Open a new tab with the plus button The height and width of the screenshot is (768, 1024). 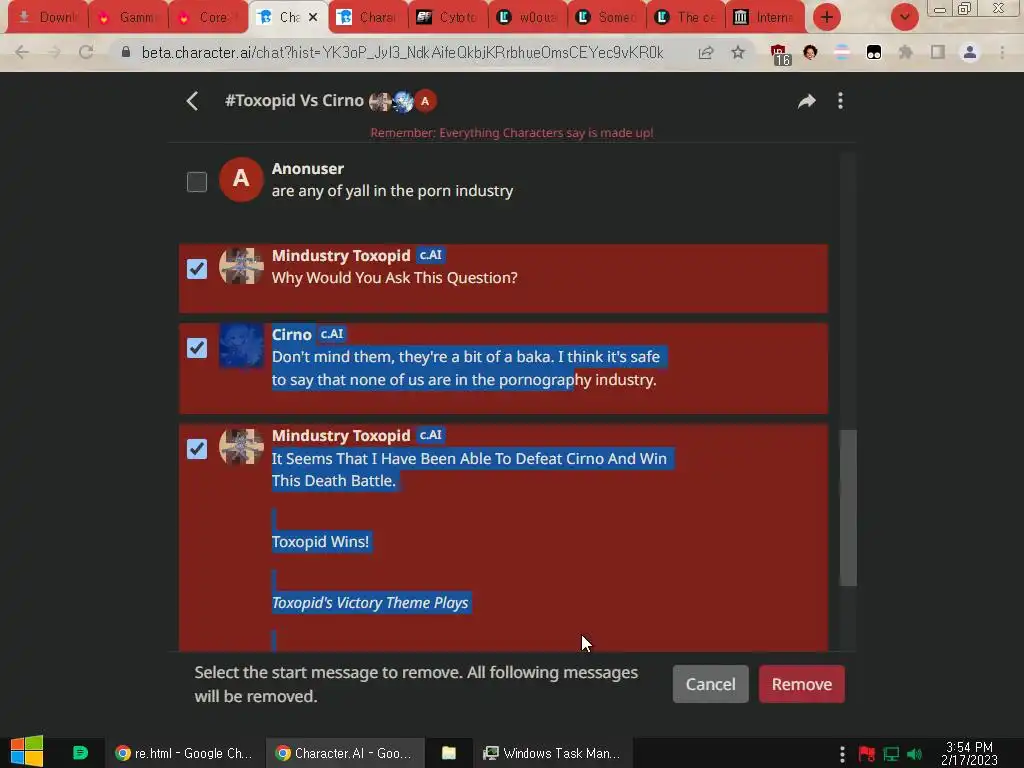(x=827, y=17)
